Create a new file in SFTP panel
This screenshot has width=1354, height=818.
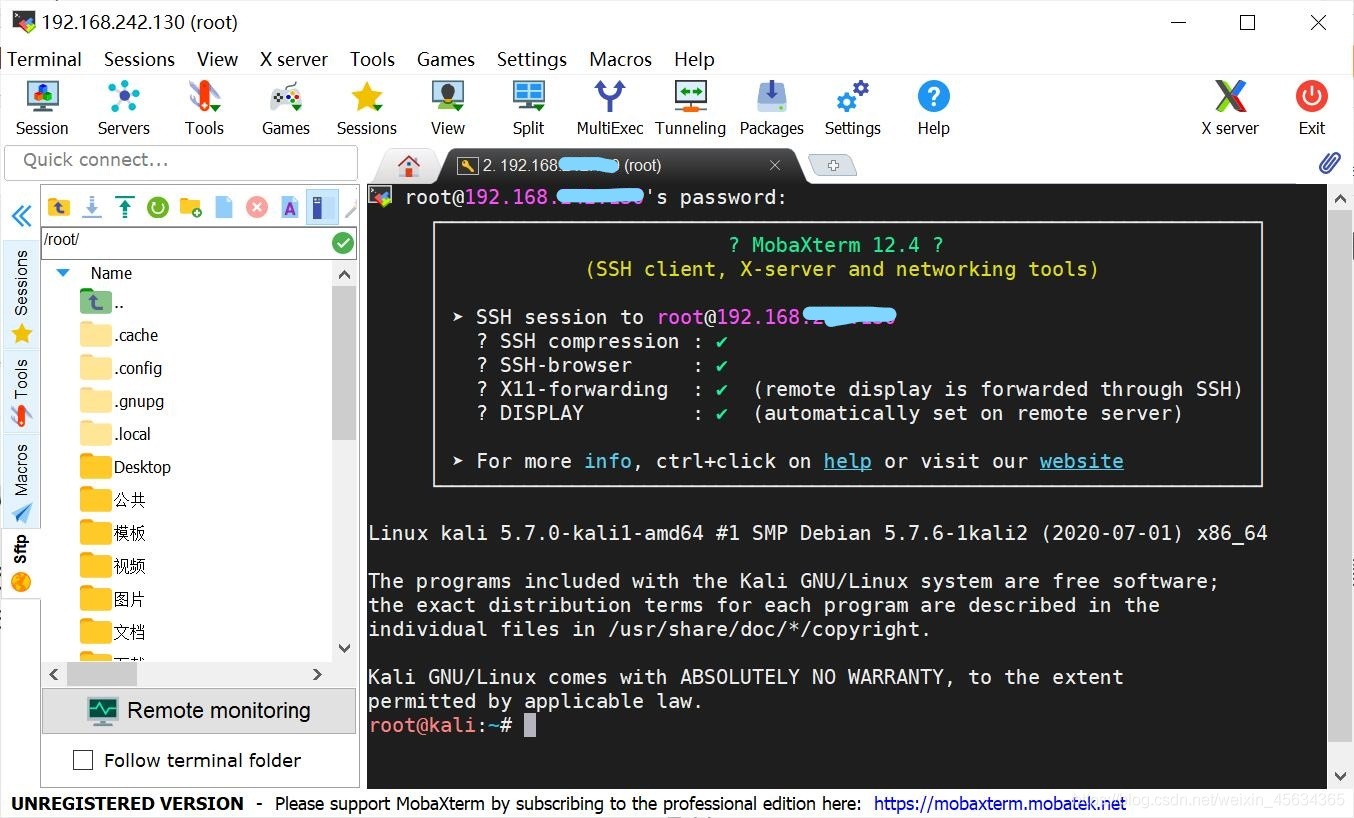pos(224,207)
